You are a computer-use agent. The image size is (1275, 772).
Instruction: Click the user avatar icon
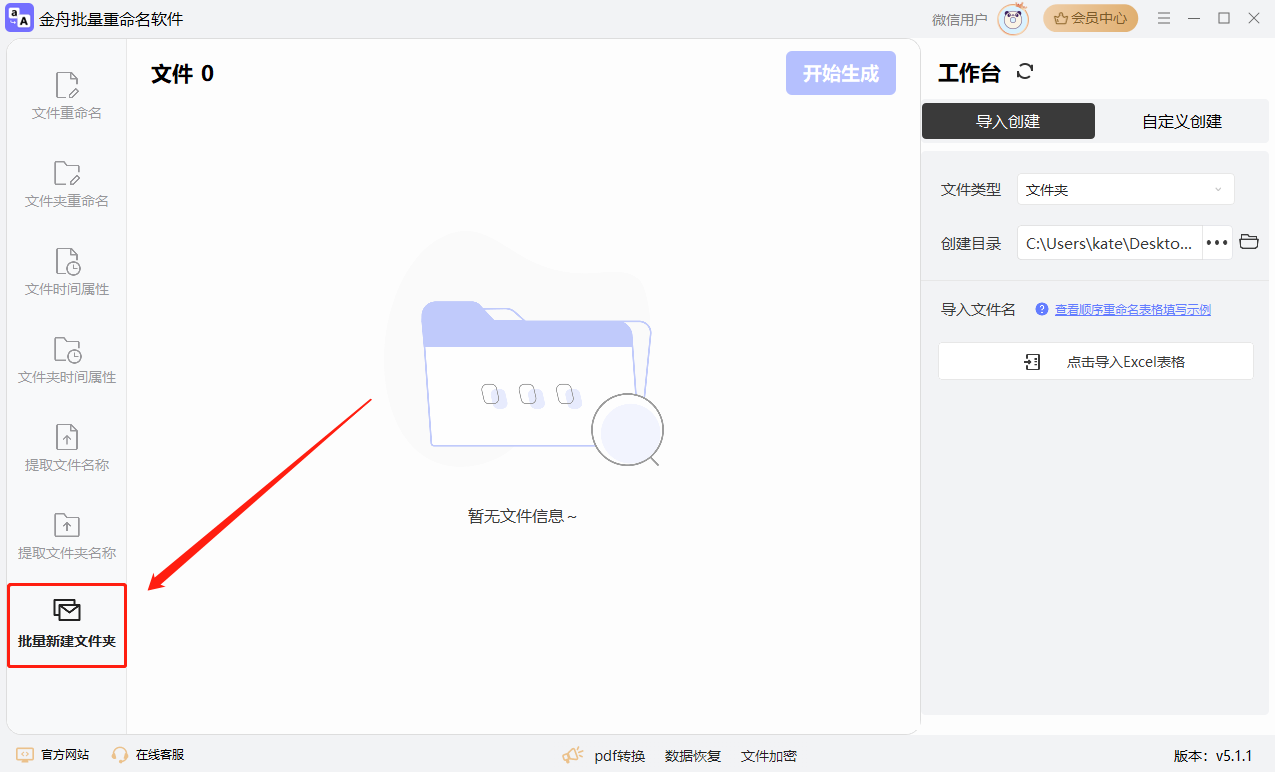click(1012, 19)
